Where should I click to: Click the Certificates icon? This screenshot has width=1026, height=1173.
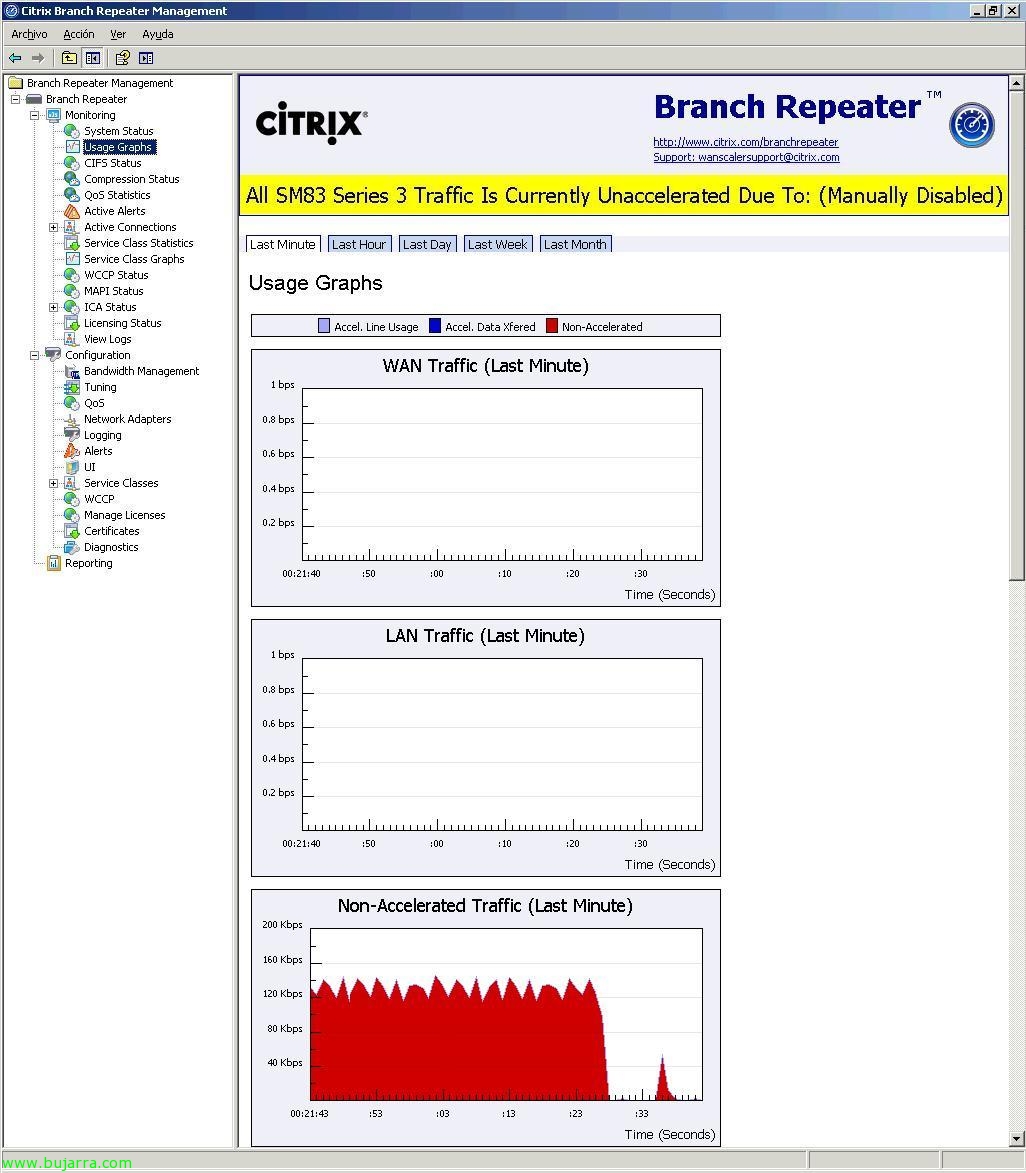(x=72, y=531)
